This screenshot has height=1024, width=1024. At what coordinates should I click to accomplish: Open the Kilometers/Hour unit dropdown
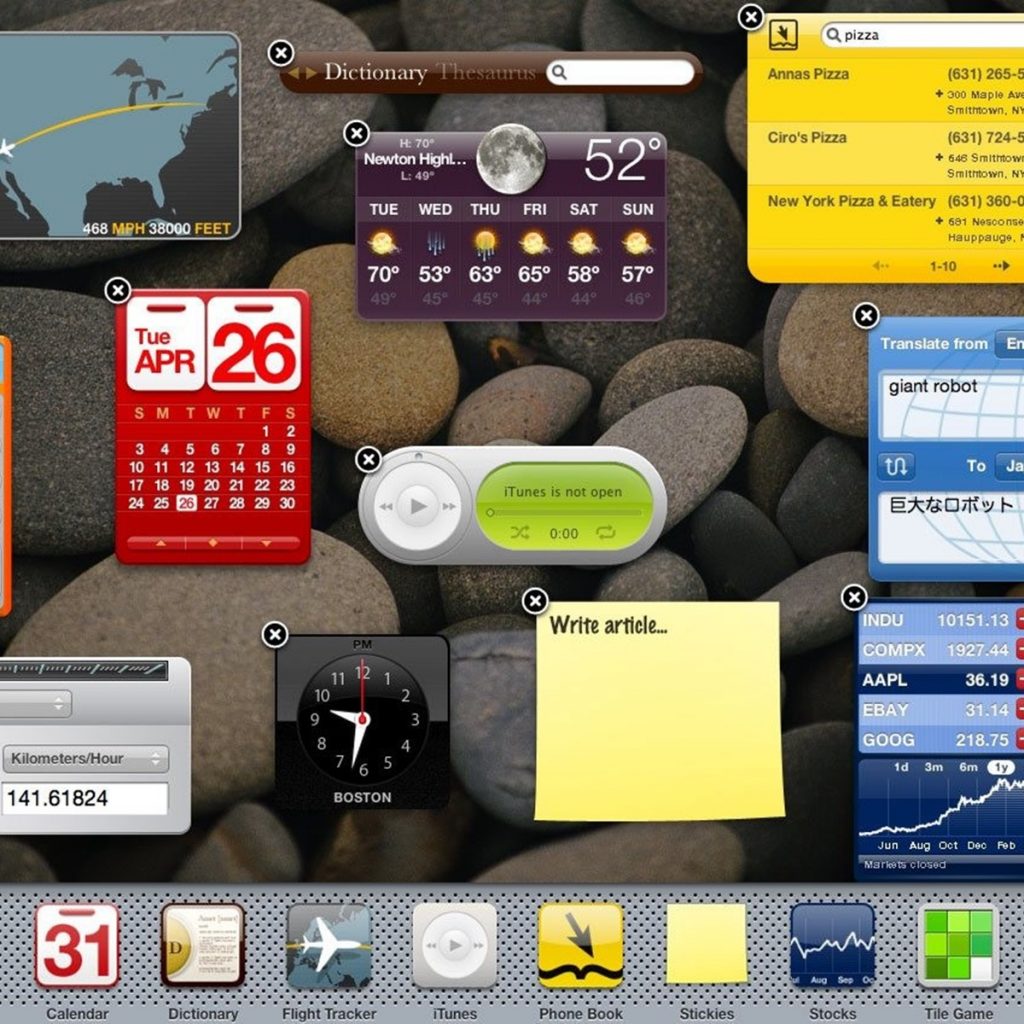(85, 759)
